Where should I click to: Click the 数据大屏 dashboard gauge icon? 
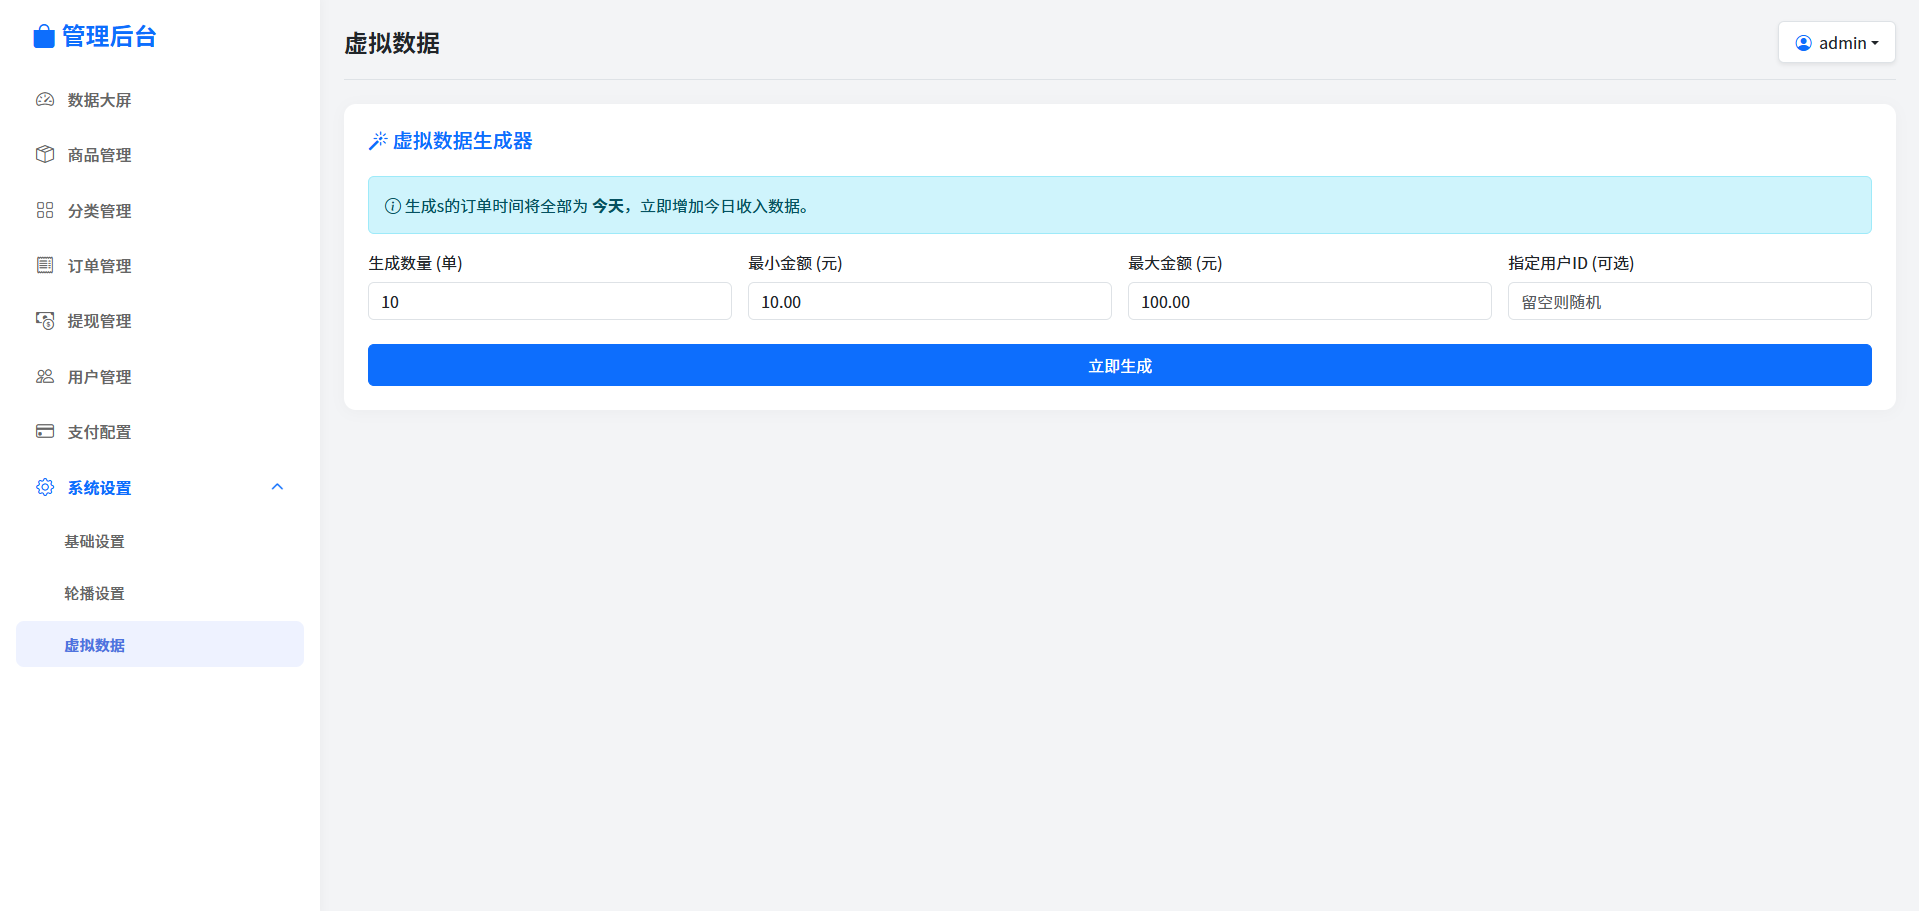[x=45, y=100]
